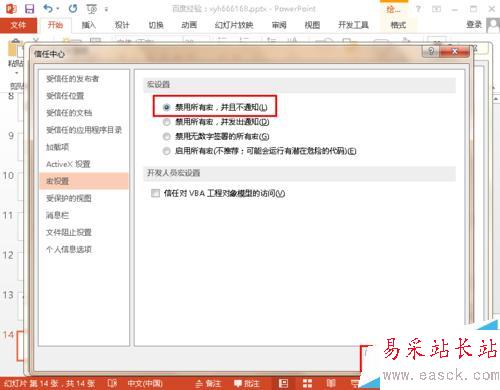500x390 pixels.
Task: Select 文件阻止设置 category
Action: pyautogui.click(x=69, y=232)
